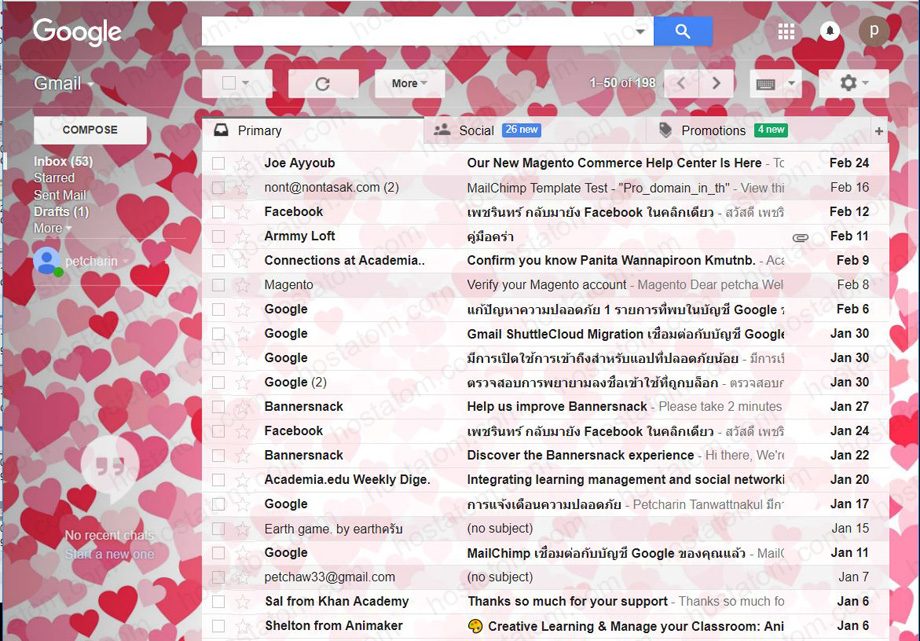Click the search magnifier button
The width and height of the screenshot is (920, 641).
[683, 31]
